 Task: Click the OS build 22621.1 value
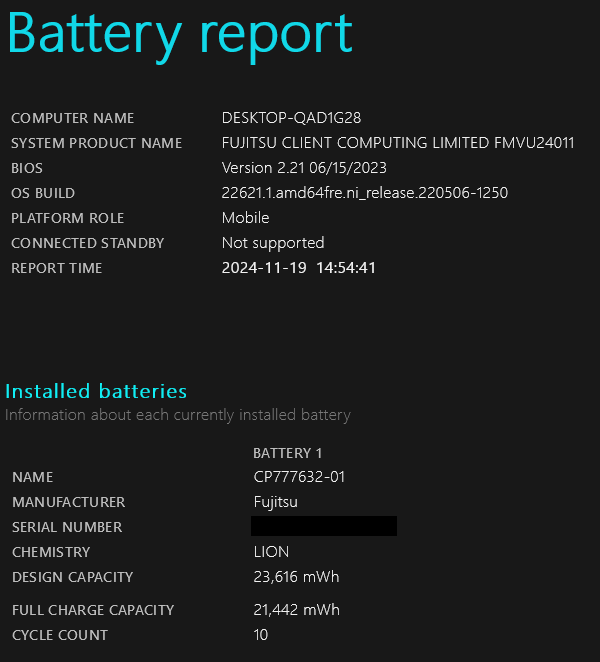click(365, 193)
